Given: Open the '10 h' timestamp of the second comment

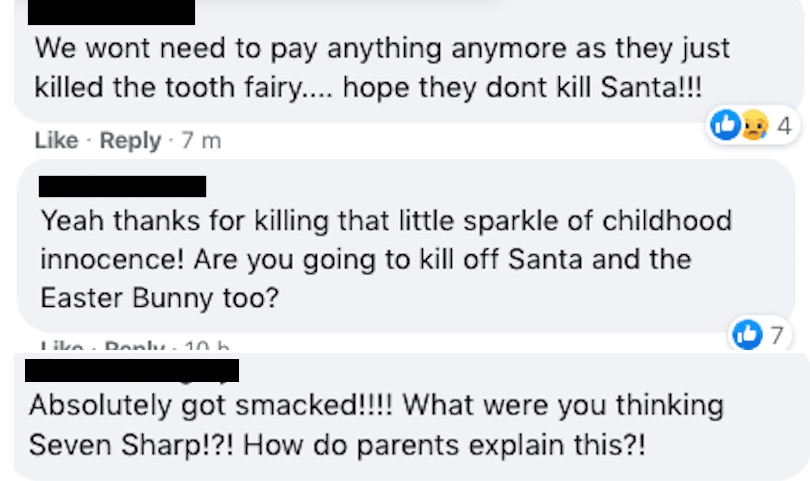Looking at the screenshot, I should 206,347.
